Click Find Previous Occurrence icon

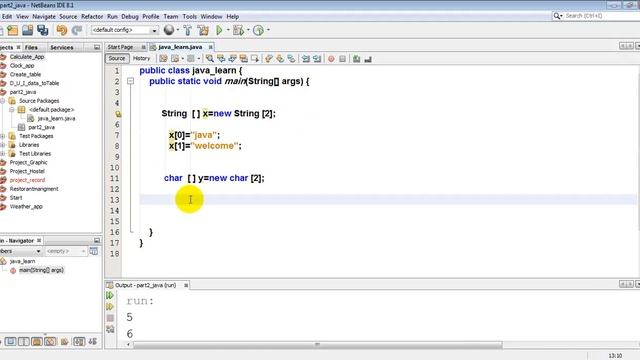(221, 59)
